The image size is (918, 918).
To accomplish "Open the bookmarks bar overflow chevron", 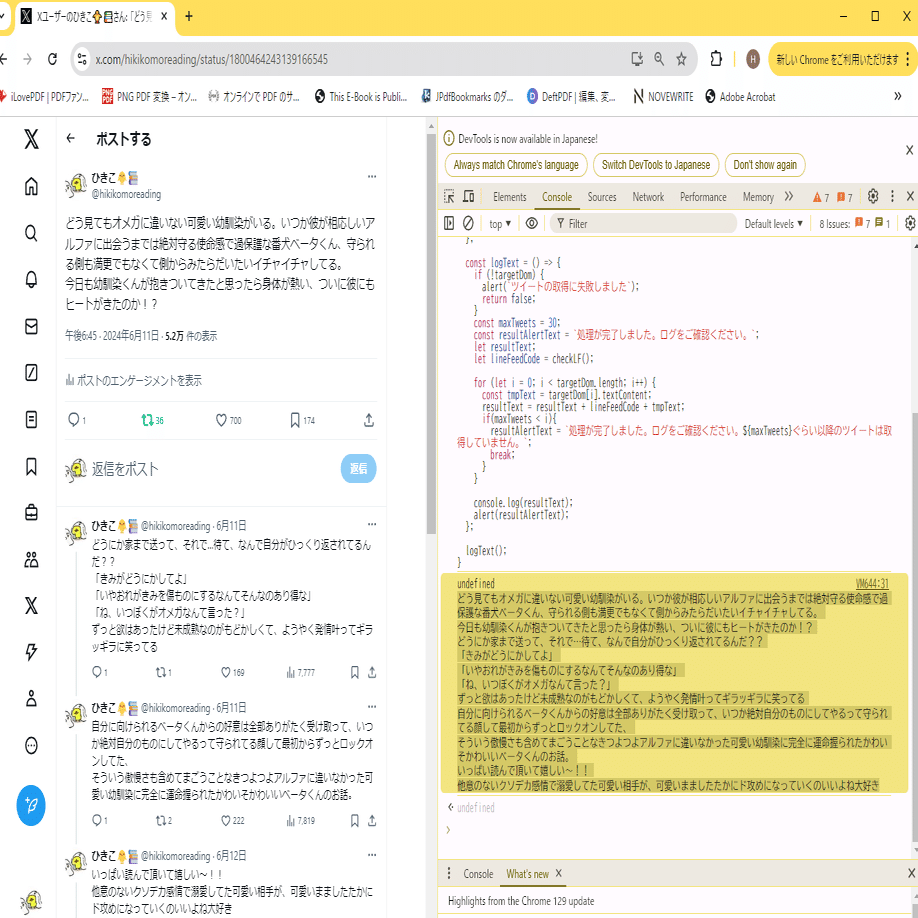I will [898, 96].
